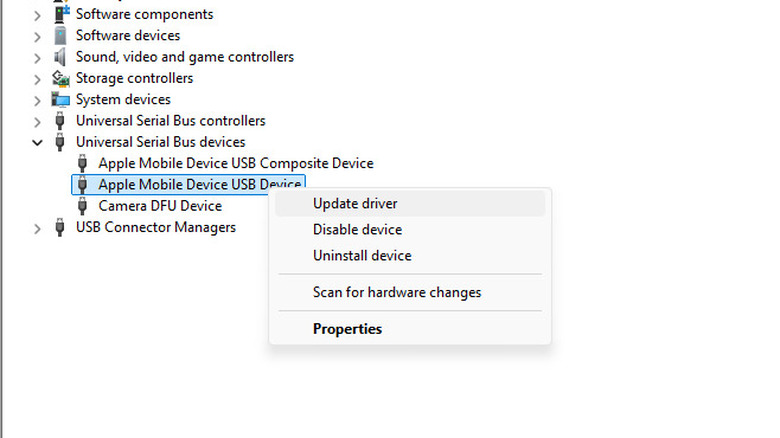Select Scan for hardware changes
The width and height of the screenshot is (780, 438).
397,293
